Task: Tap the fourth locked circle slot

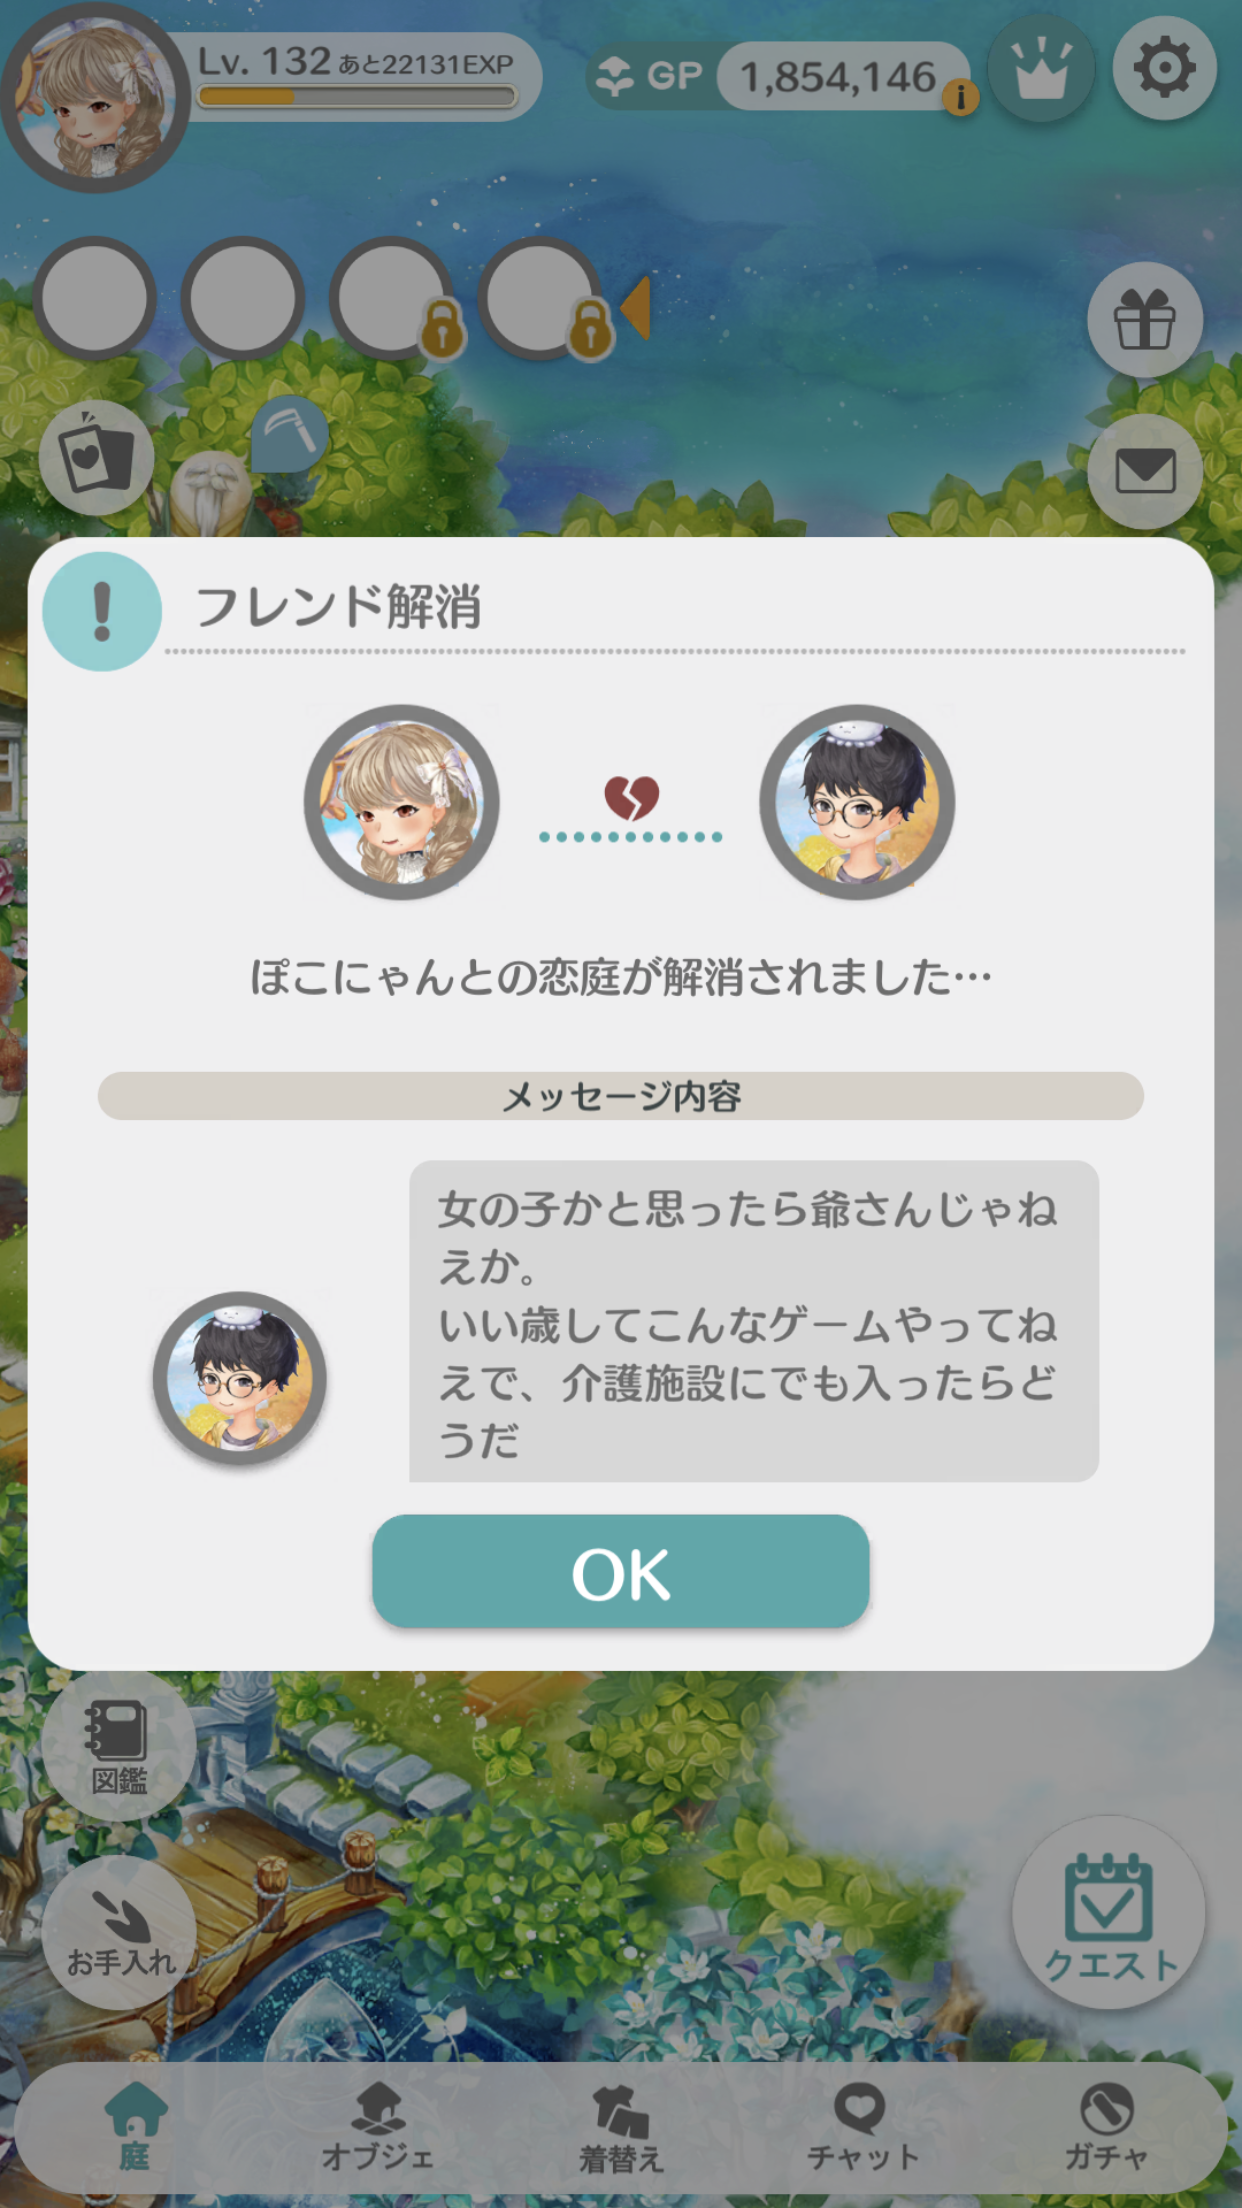Action: pos(540,298)
